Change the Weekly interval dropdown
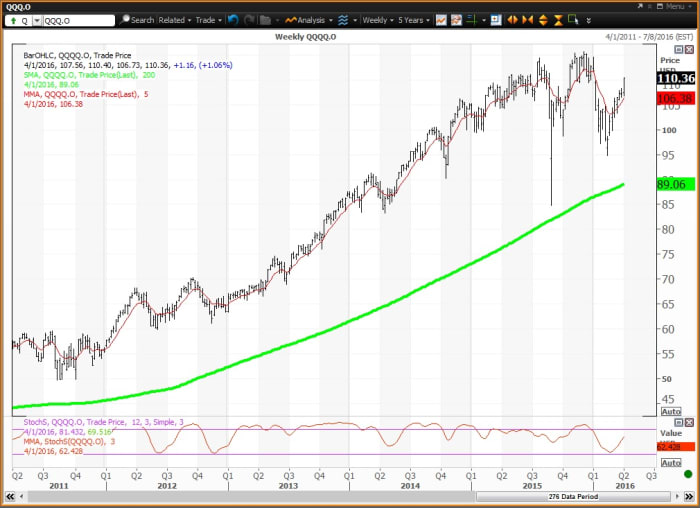 378,20
